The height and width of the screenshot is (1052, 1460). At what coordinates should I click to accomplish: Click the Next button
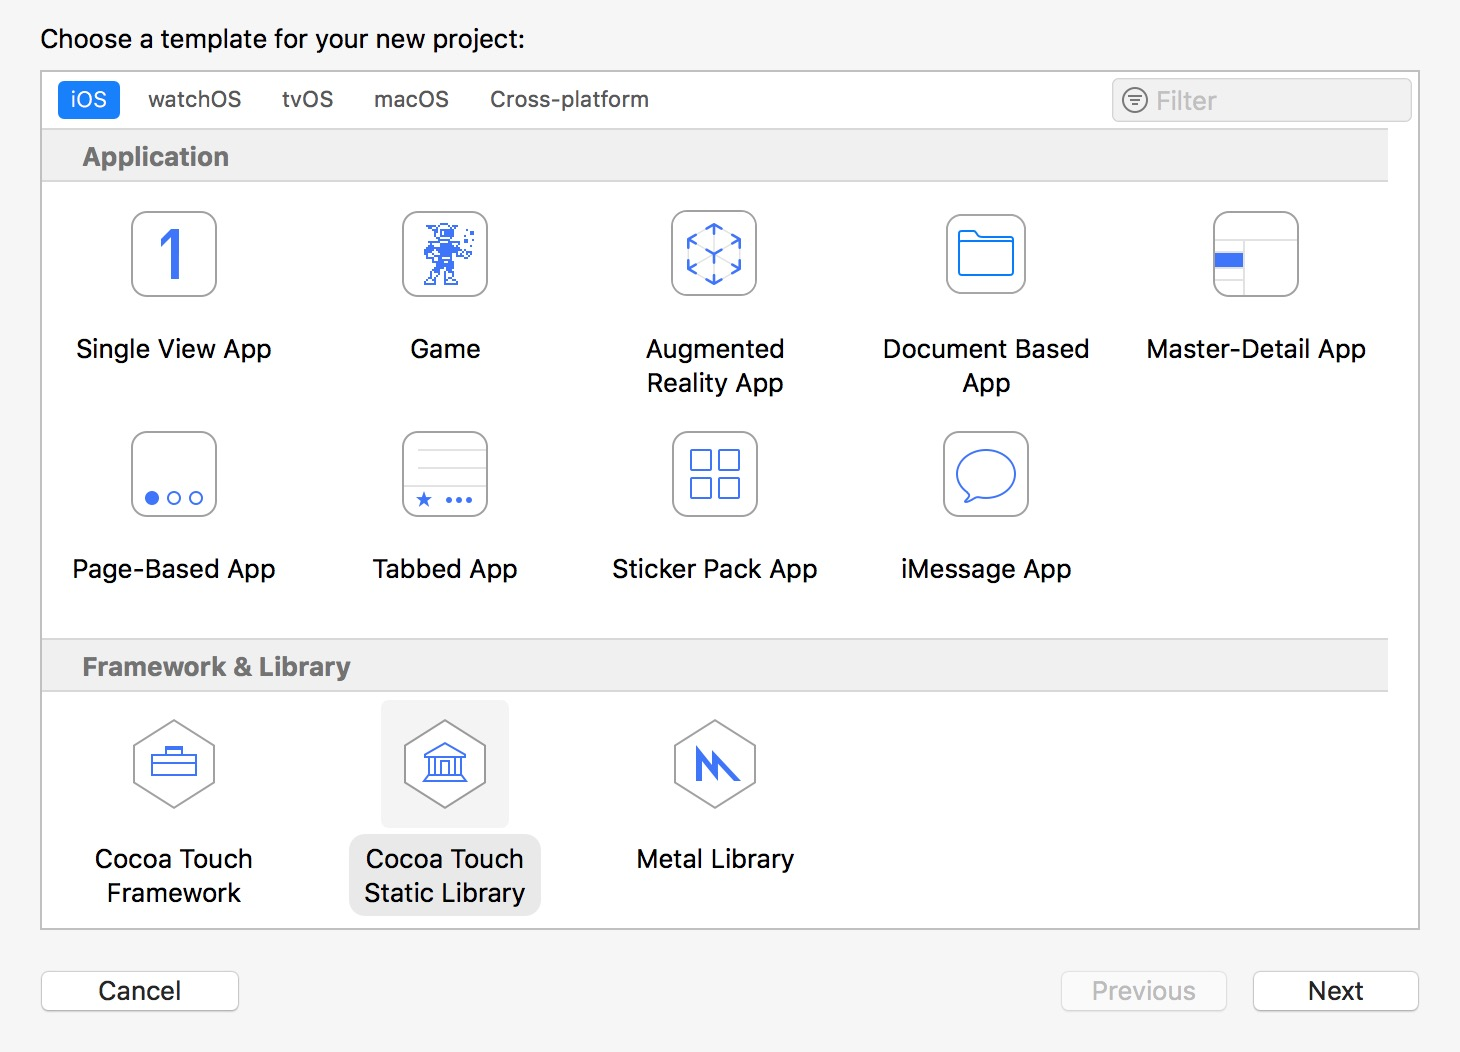pos(1335,991)
